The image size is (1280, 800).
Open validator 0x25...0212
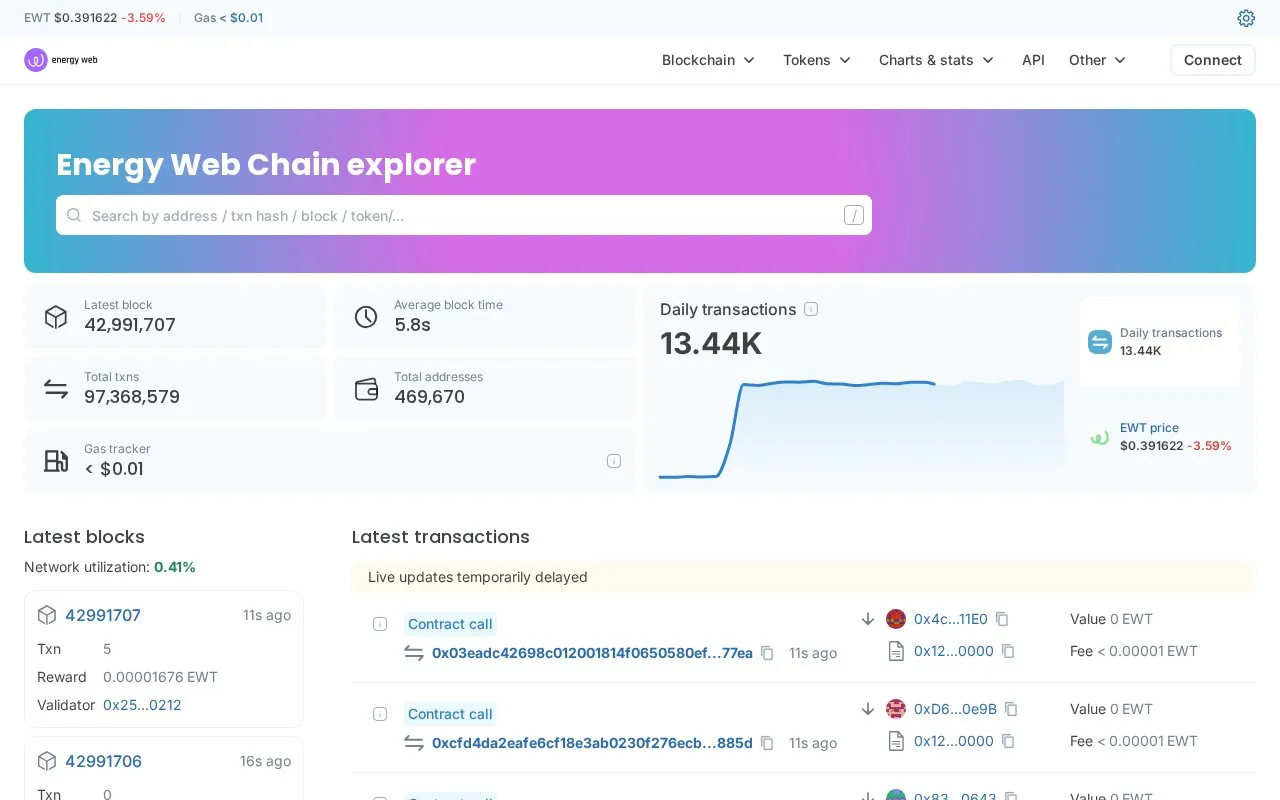click(142, 705)
